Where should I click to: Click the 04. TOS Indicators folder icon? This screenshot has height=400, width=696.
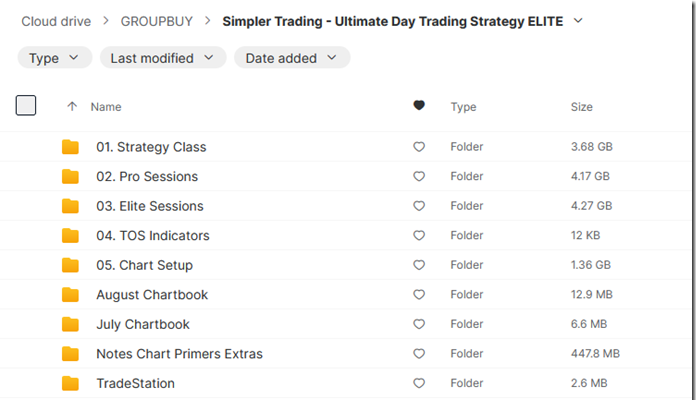70,236
